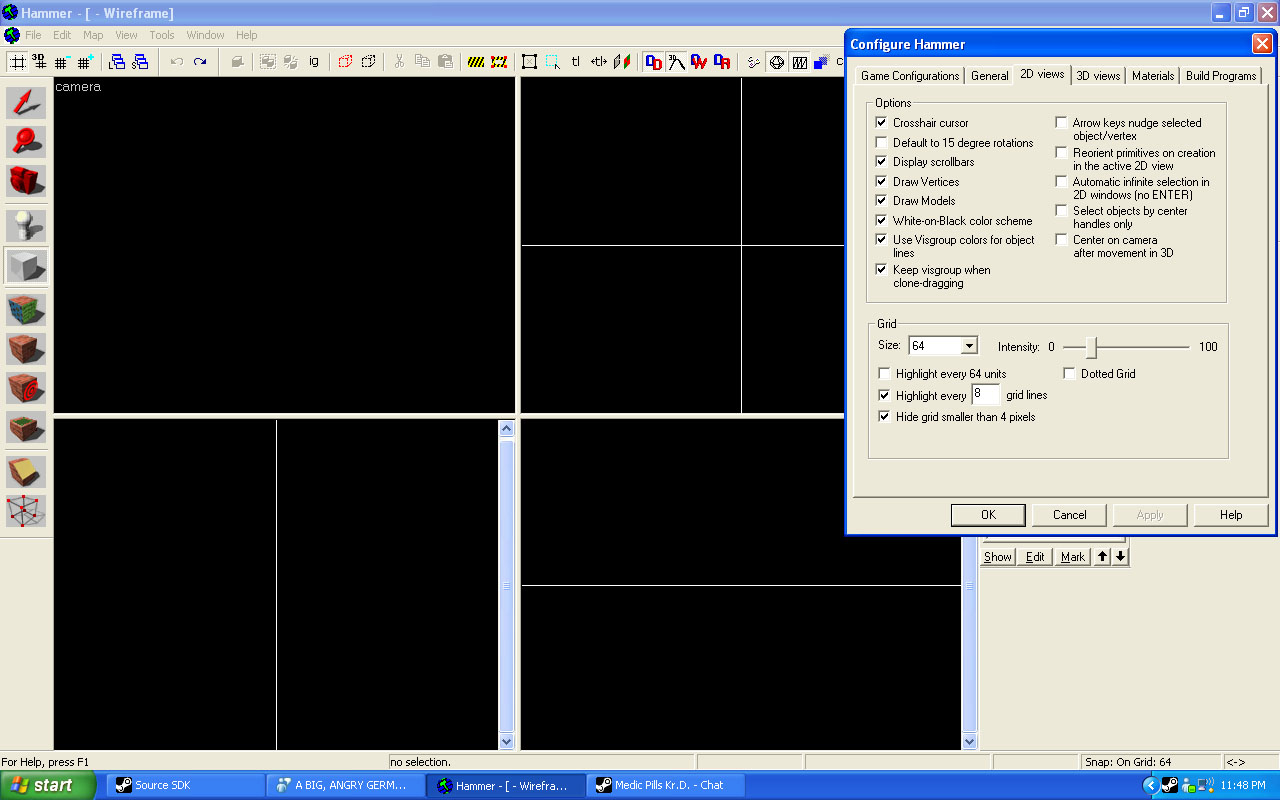Toggle the 2D grid toolbar icon
The width and height of the screenshot is (1280, 800).
pyautogui.click(x=17, y=62)
